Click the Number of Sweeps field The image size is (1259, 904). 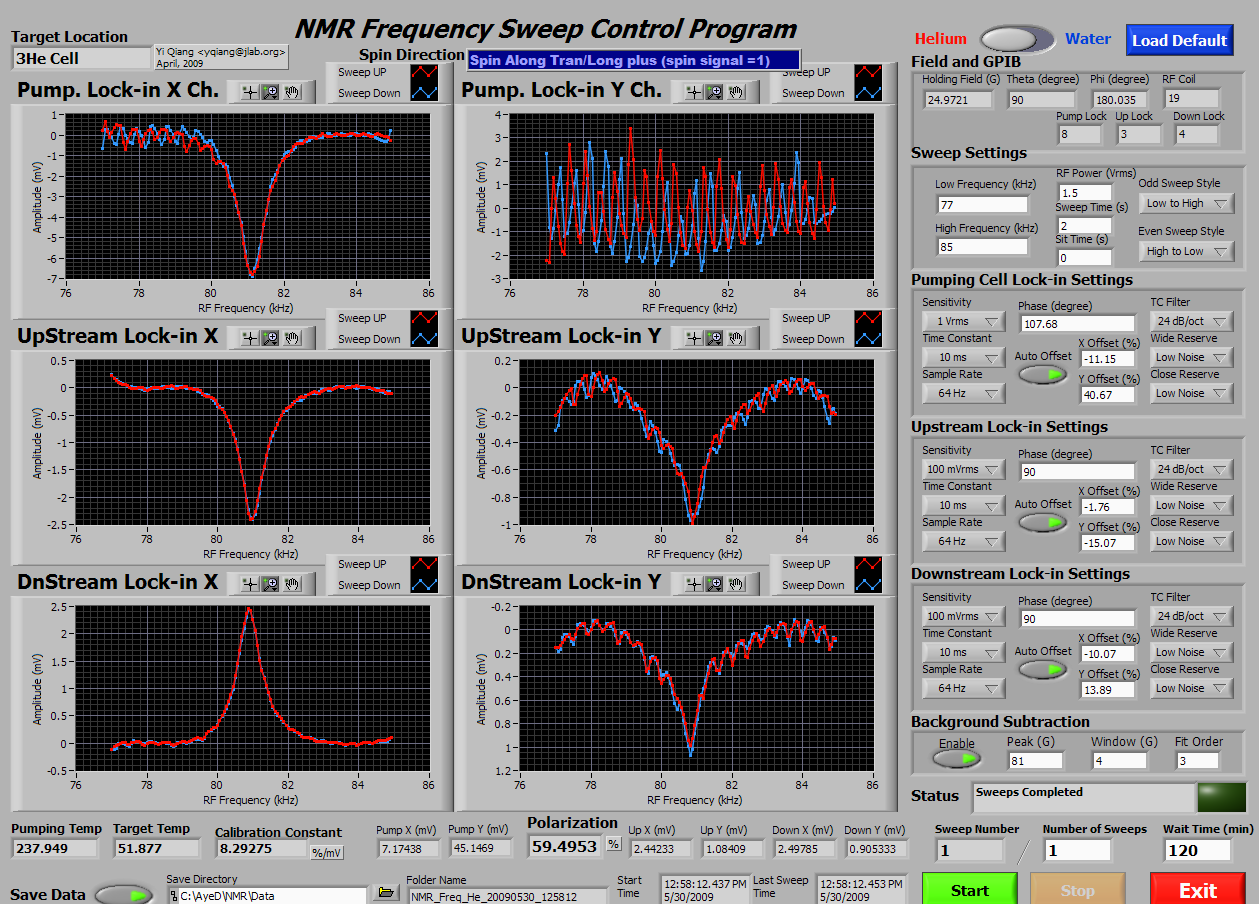[x=1077, y=850]
